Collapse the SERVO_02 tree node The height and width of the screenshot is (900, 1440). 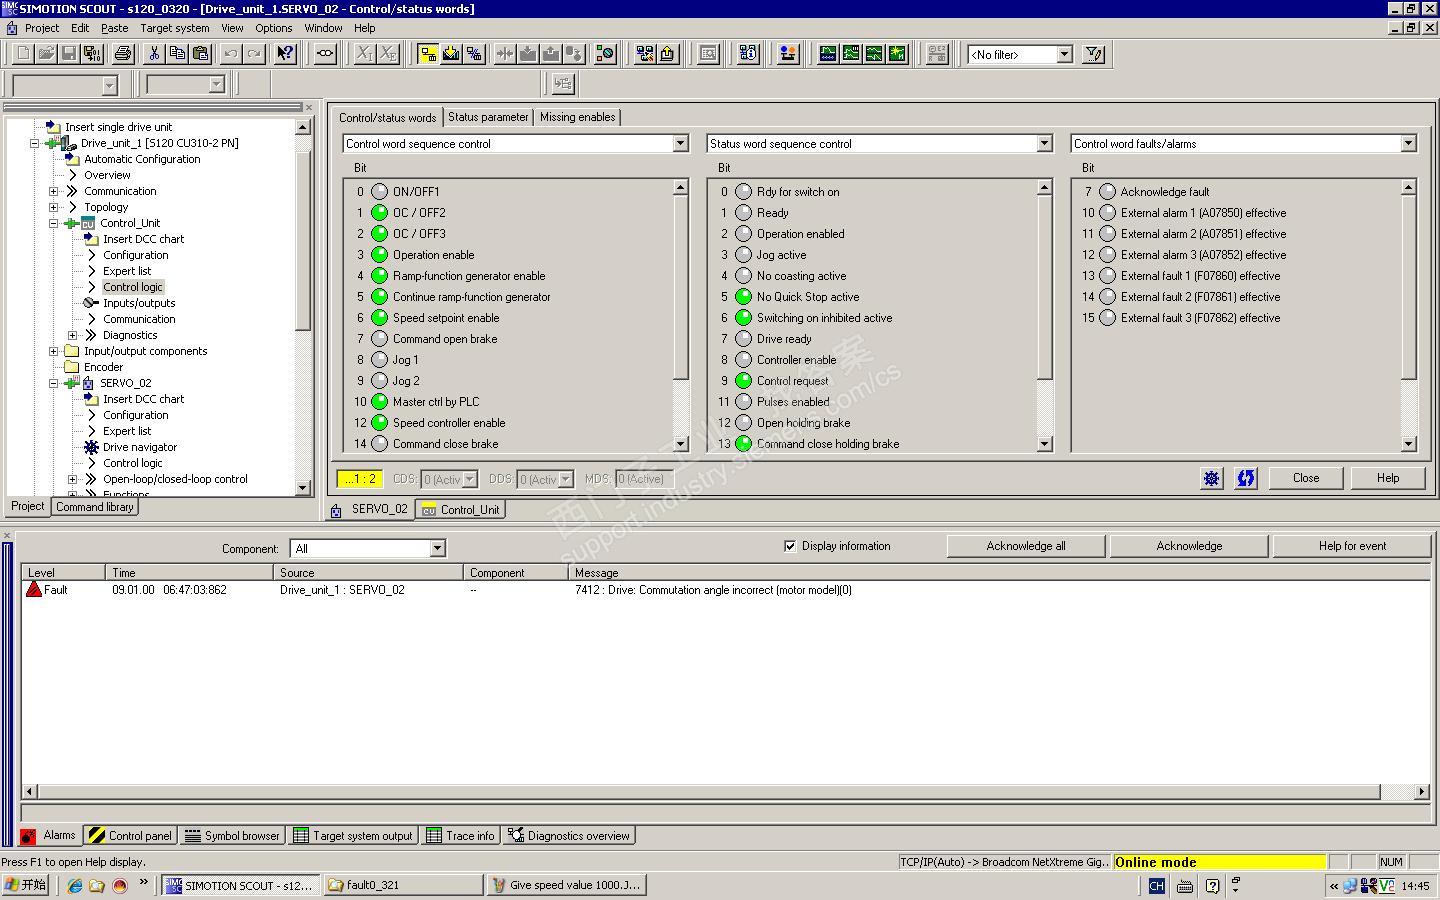(54, 383)
